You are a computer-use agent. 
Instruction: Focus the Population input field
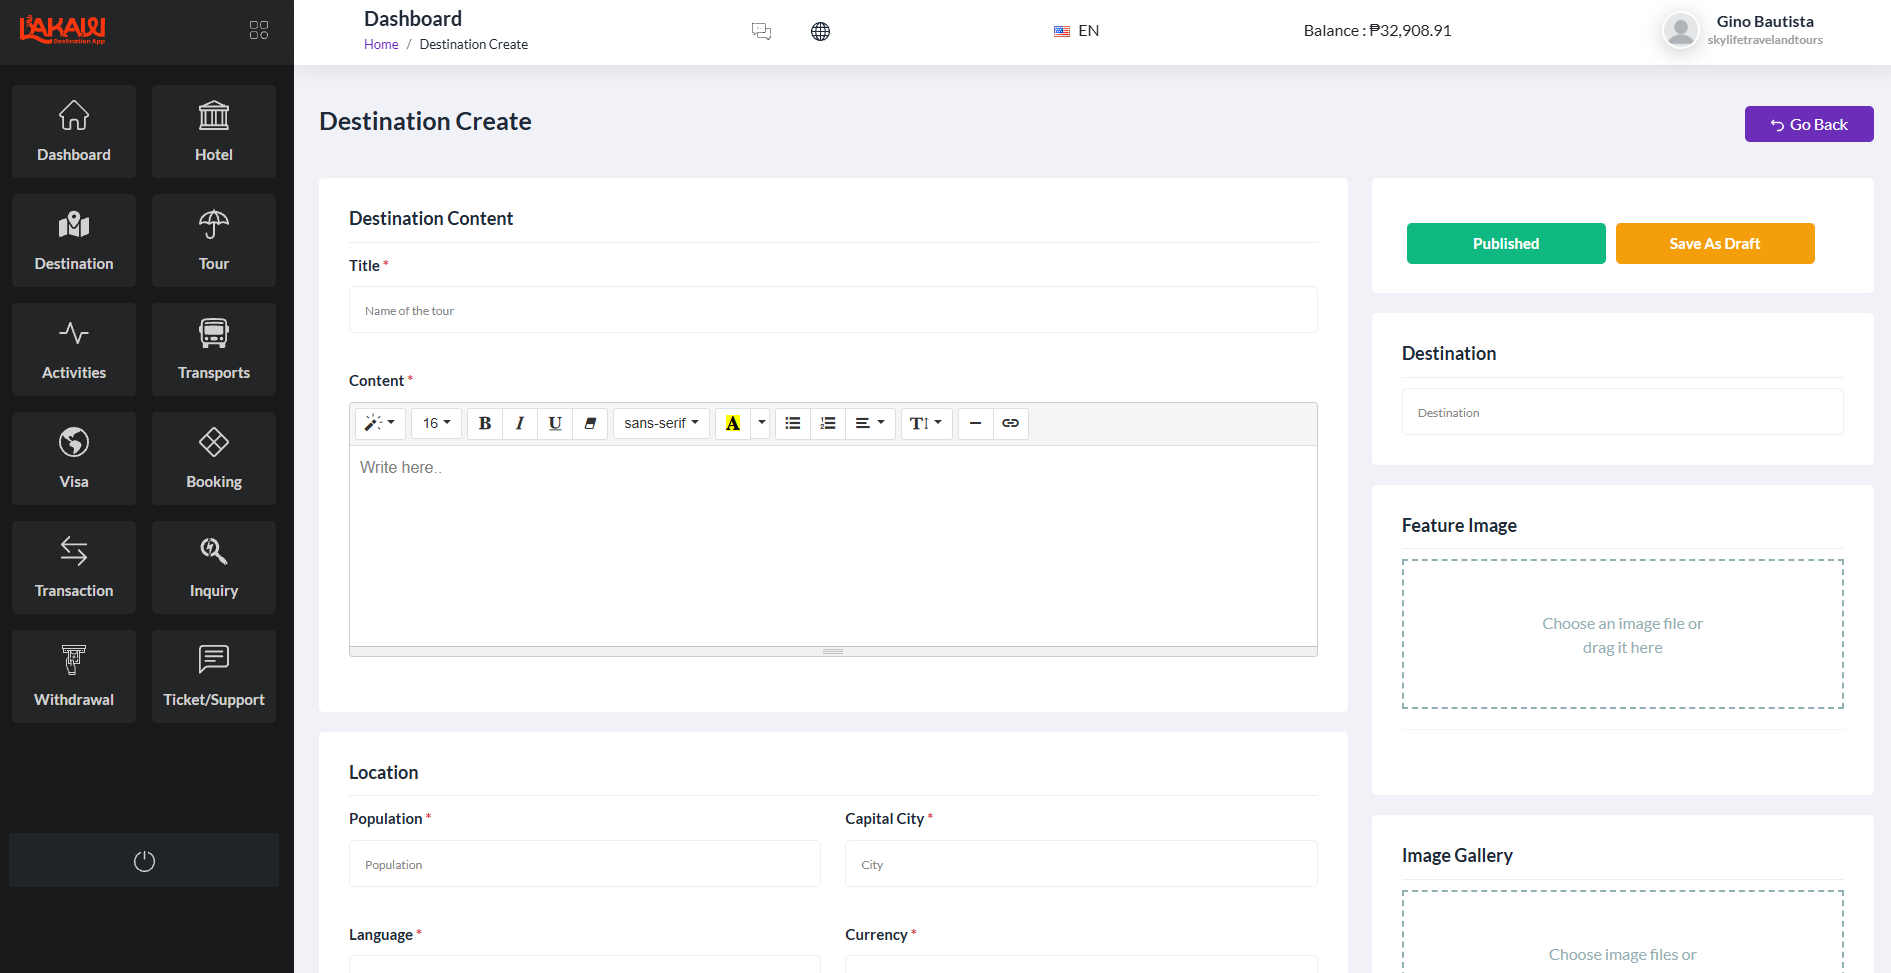coord(585,864)
